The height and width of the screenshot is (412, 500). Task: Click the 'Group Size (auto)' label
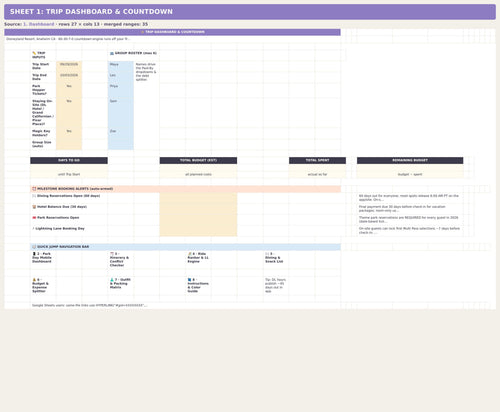(42, 144)
